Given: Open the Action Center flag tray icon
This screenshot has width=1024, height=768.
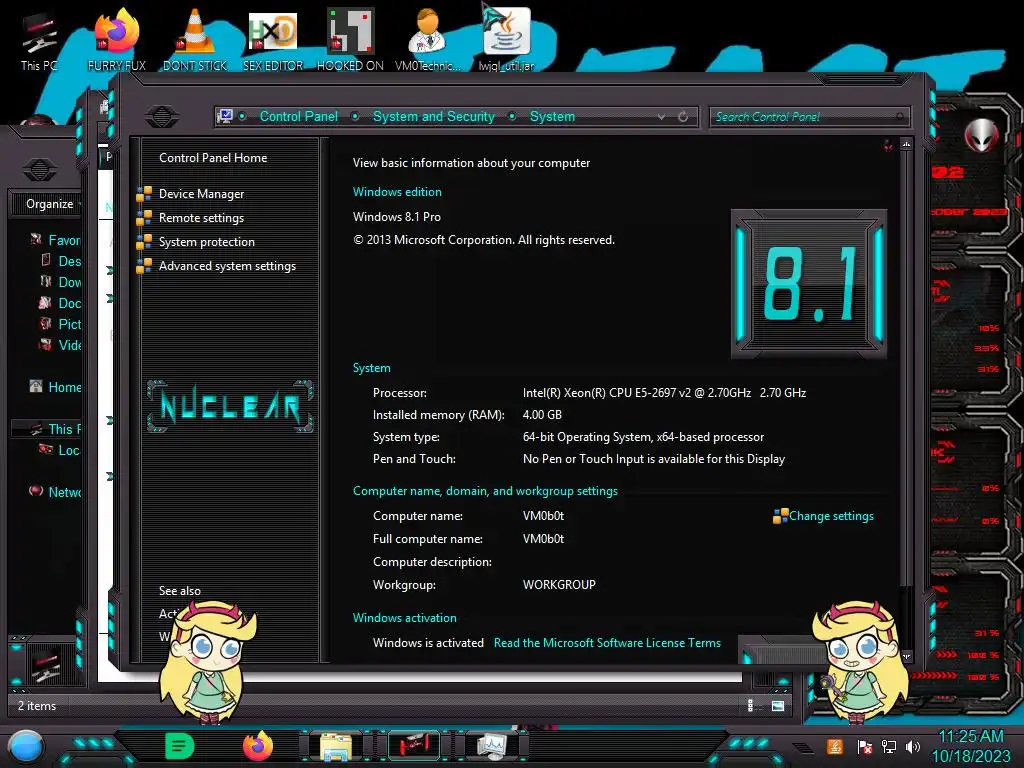Looking at the screenshot, I should 864,747.
